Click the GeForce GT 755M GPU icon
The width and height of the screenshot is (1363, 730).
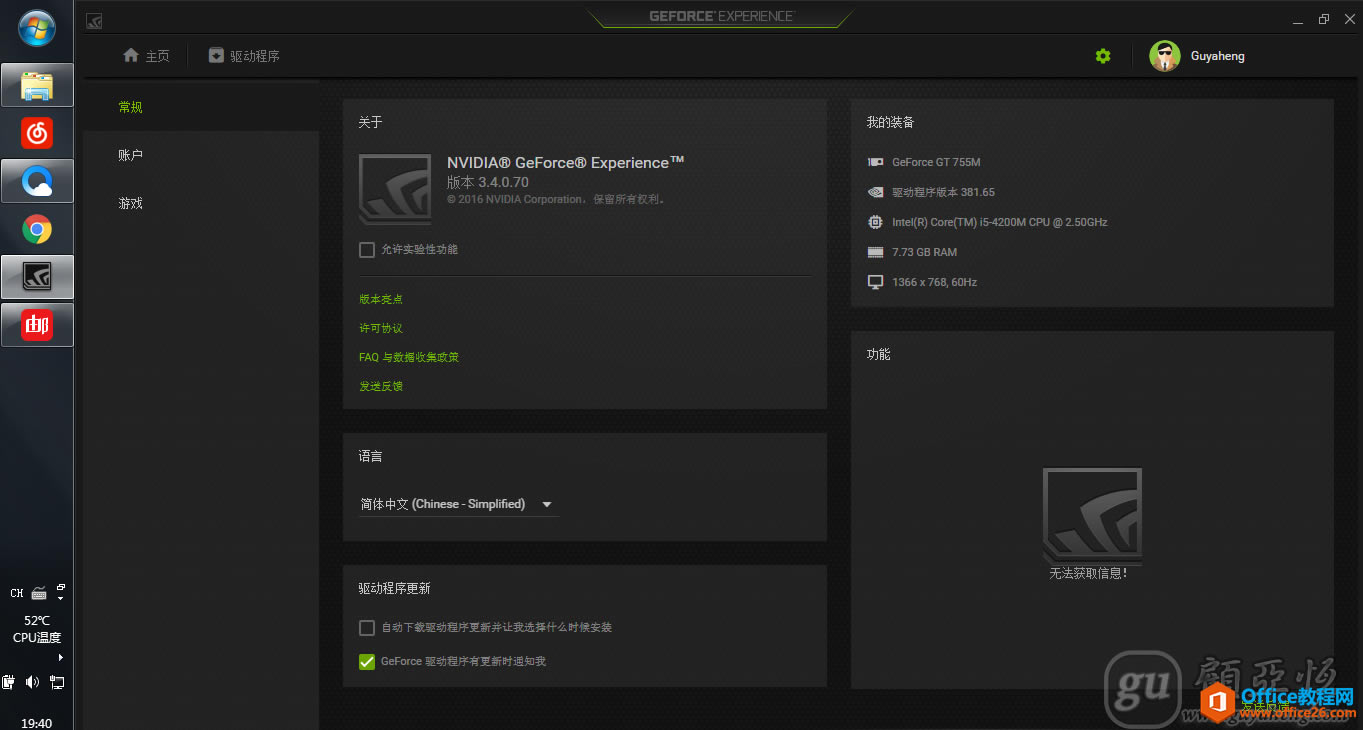coord(875,162)
